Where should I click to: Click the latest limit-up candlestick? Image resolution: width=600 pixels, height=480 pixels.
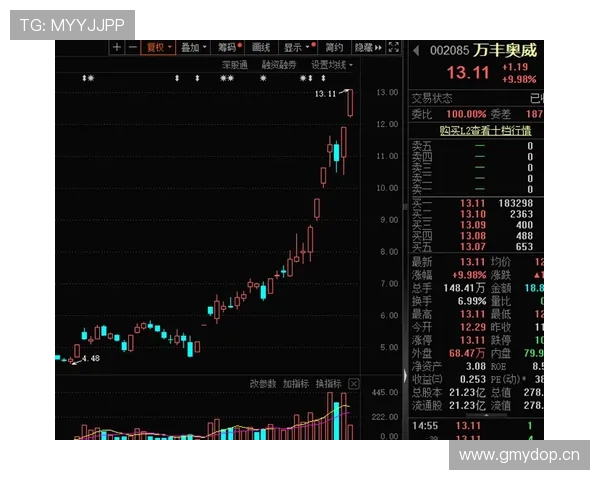350,103
